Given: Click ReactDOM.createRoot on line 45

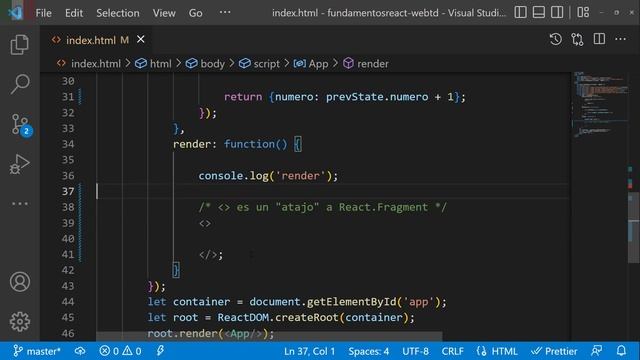Looking at the screenshot, I should click(278, 318).
